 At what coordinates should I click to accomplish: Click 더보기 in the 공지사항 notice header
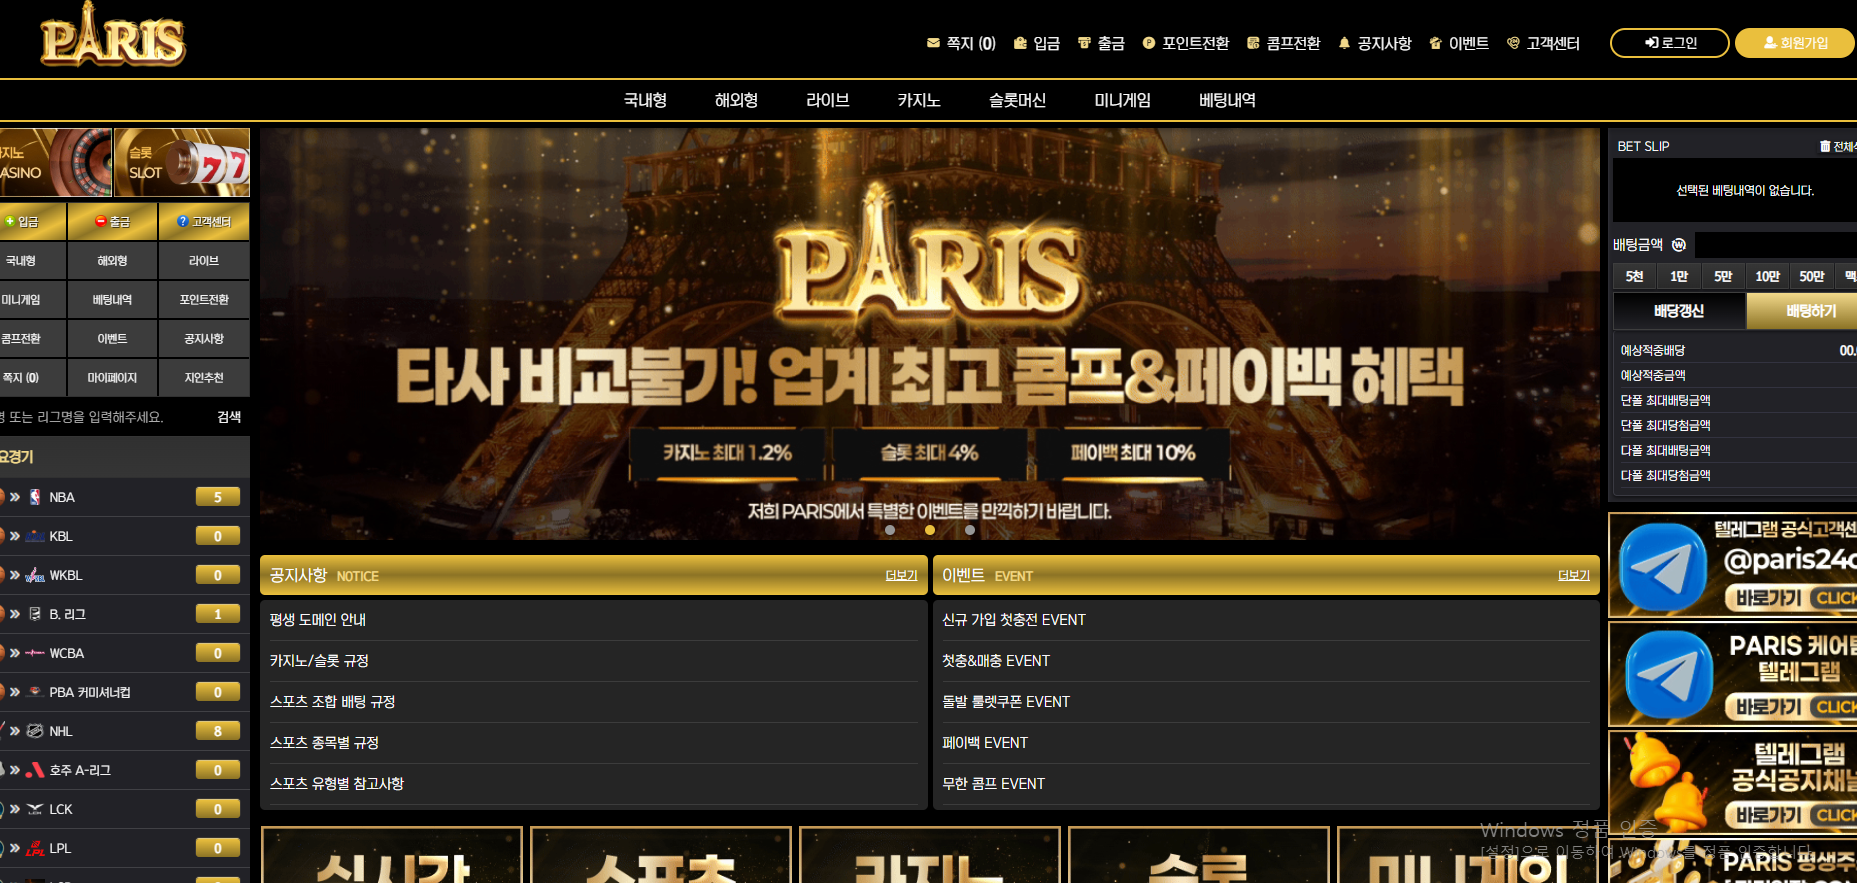[901, 576]
